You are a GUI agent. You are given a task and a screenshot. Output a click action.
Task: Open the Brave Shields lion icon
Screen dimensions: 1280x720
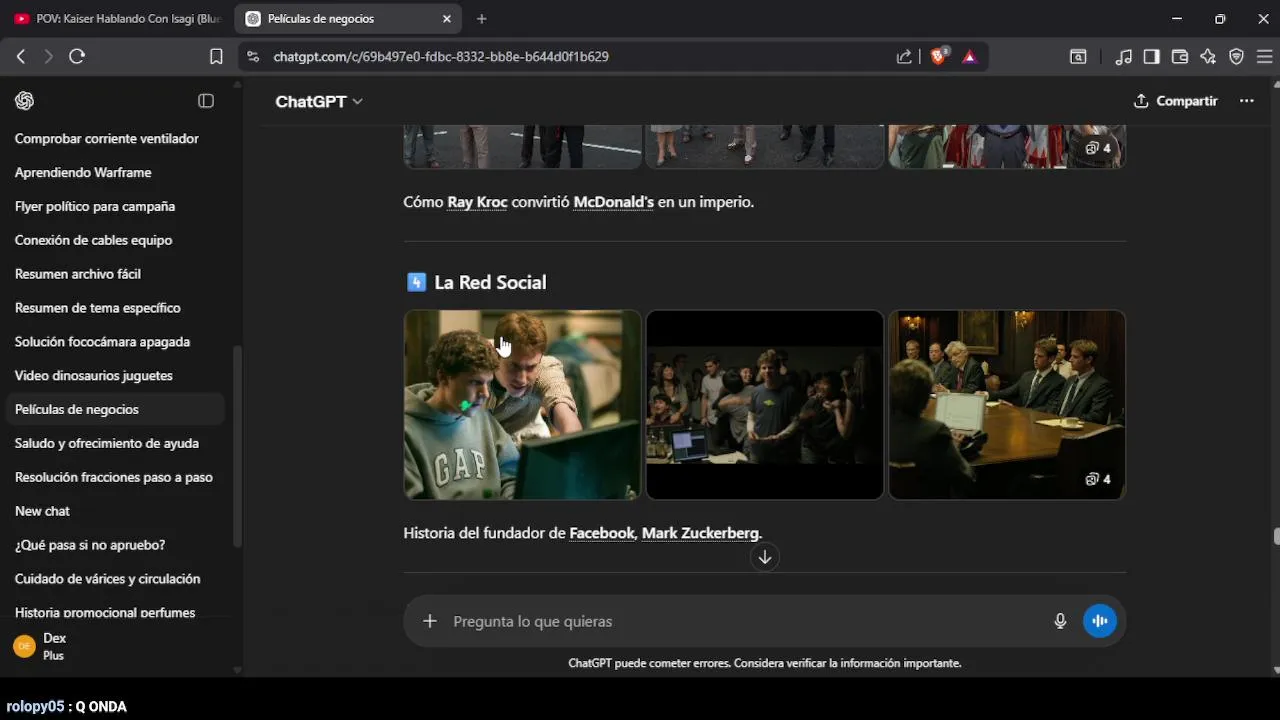tap(939, 56)
